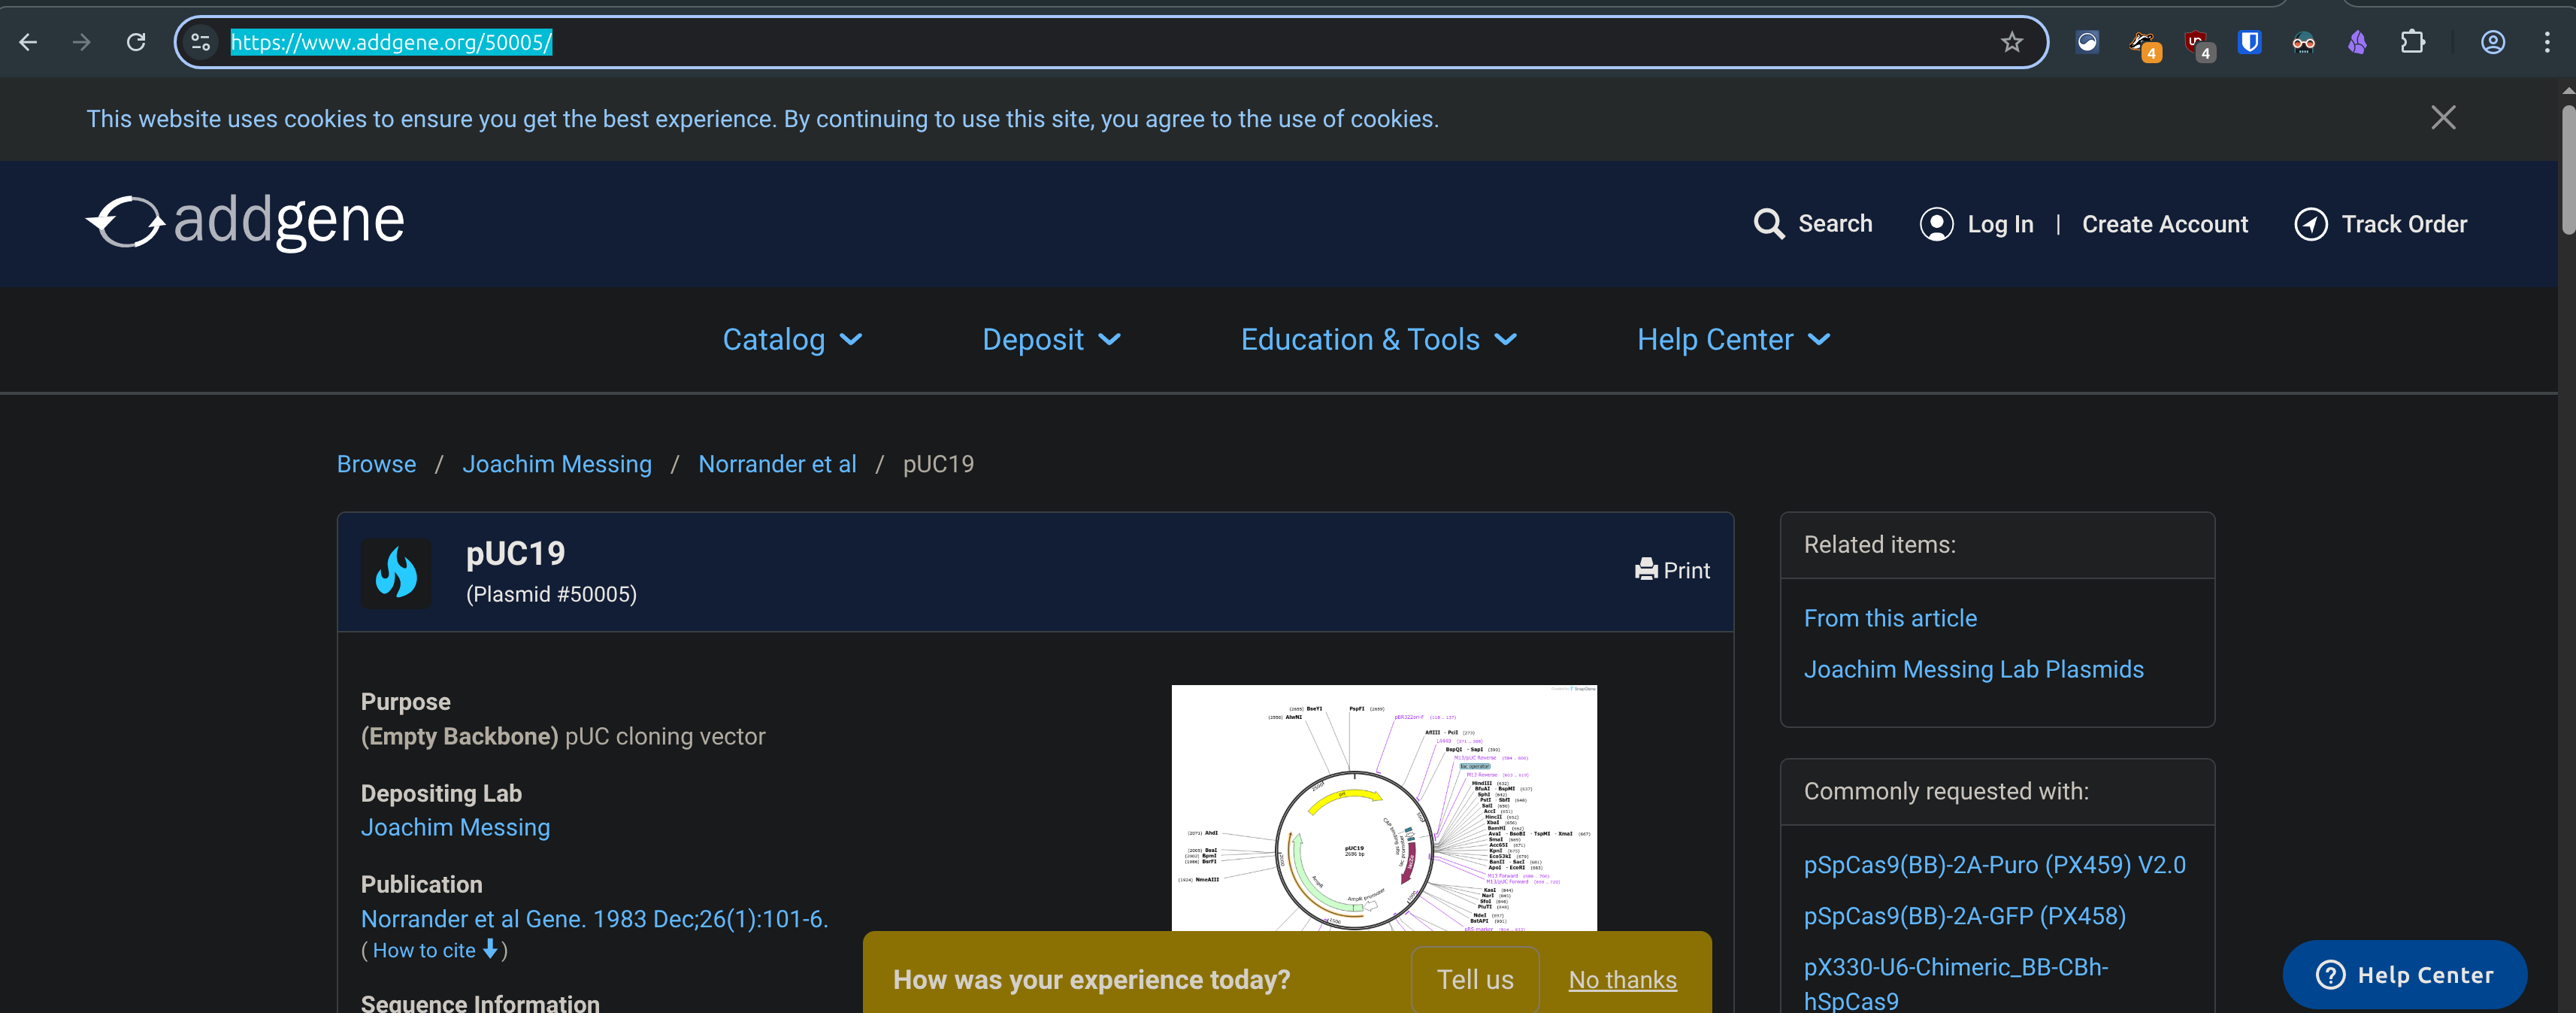This screenshot has width=2576, height=1013.
Task: Open the uBlock extension icon with badge 4
Action: (2197, 44)
